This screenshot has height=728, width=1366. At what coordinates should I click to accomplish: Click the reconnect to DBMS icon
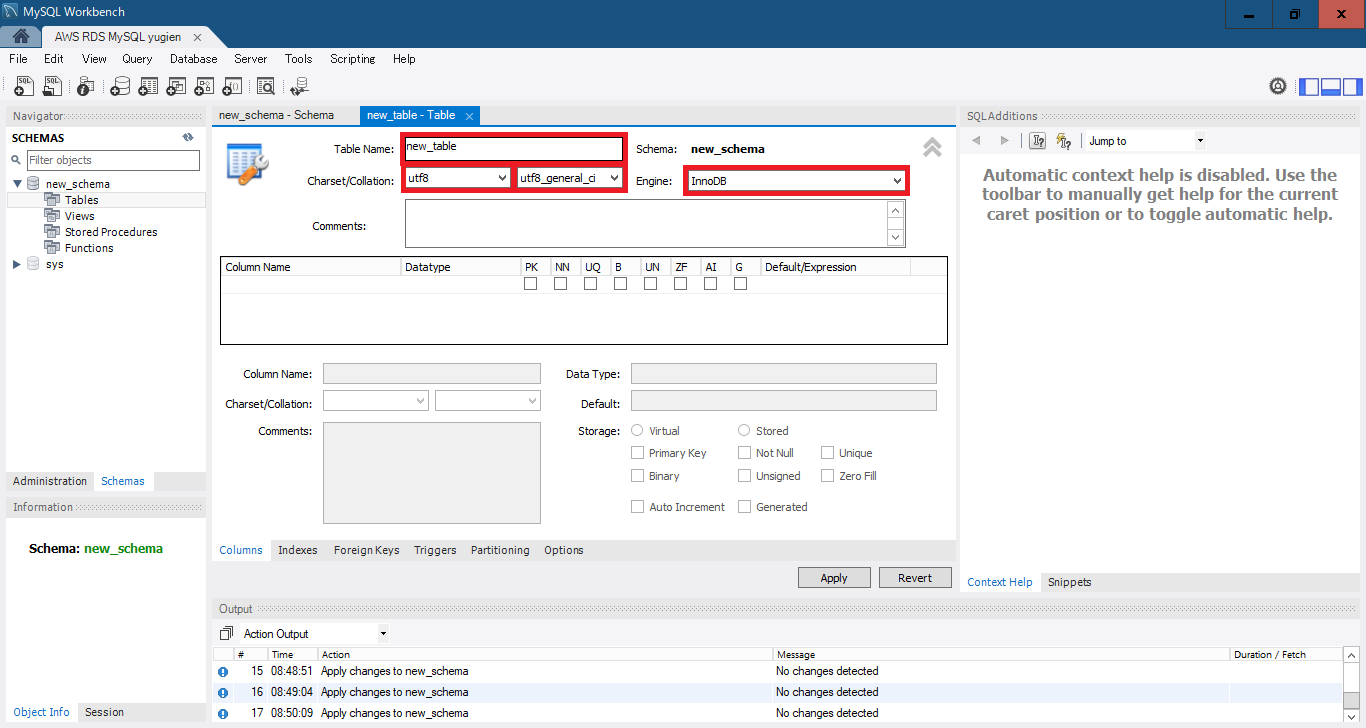[x=298, y=87]
